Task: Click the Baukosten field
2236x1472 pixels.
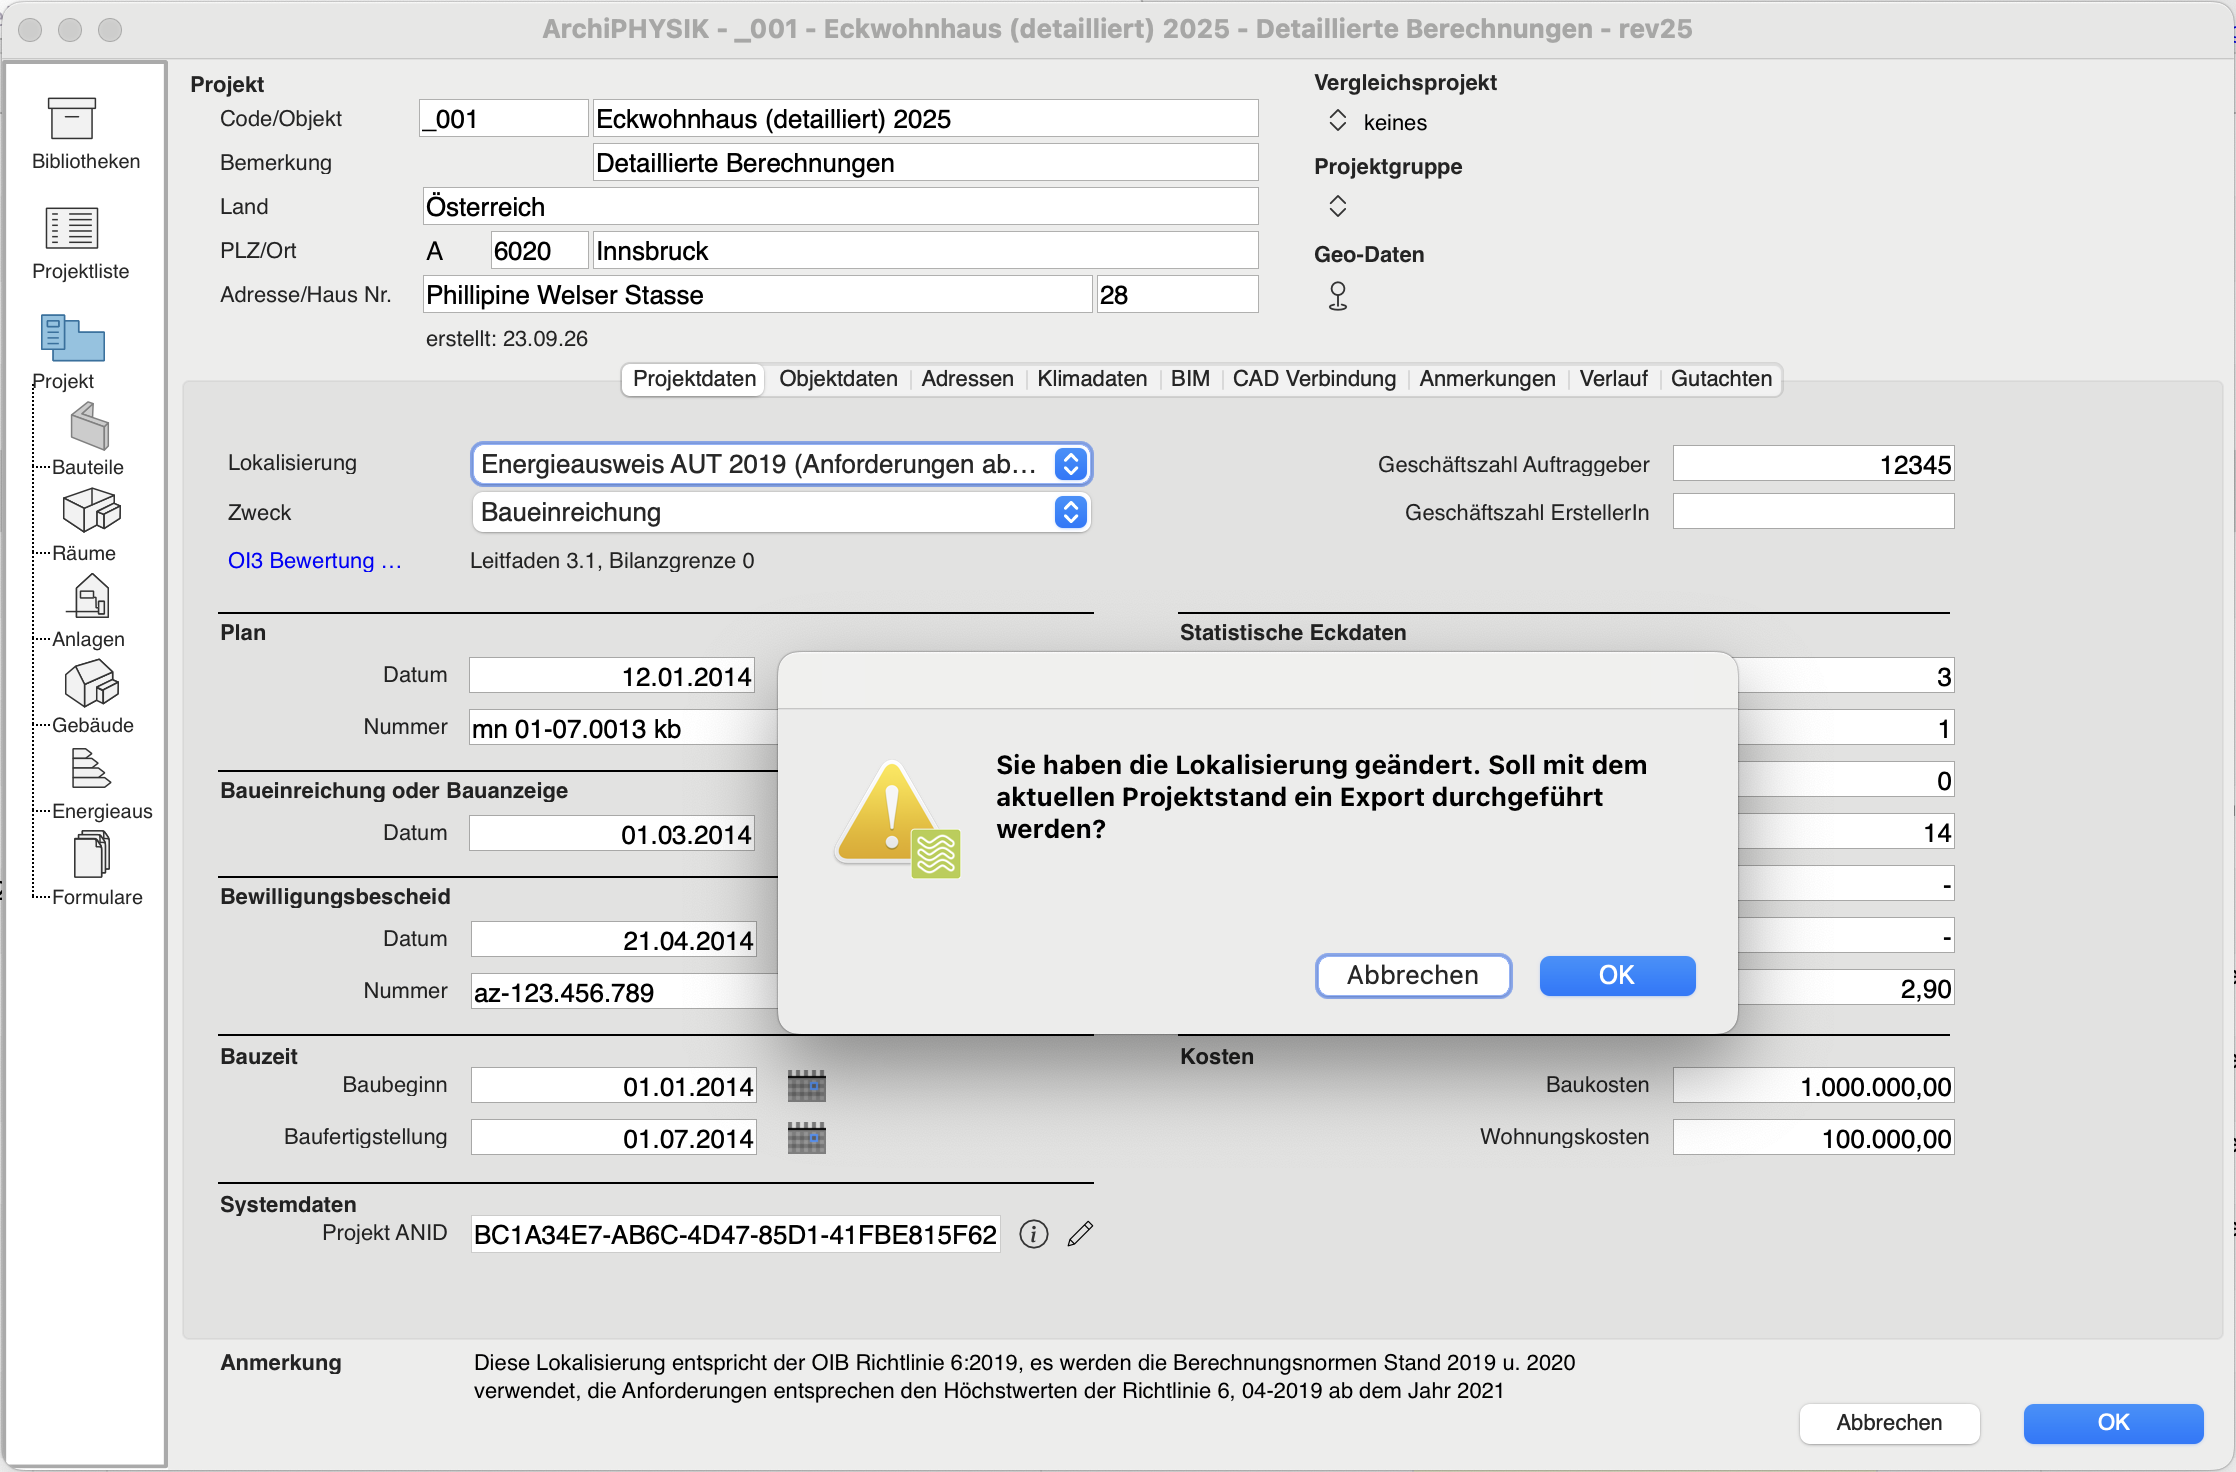Action: coord(1813,1086)
